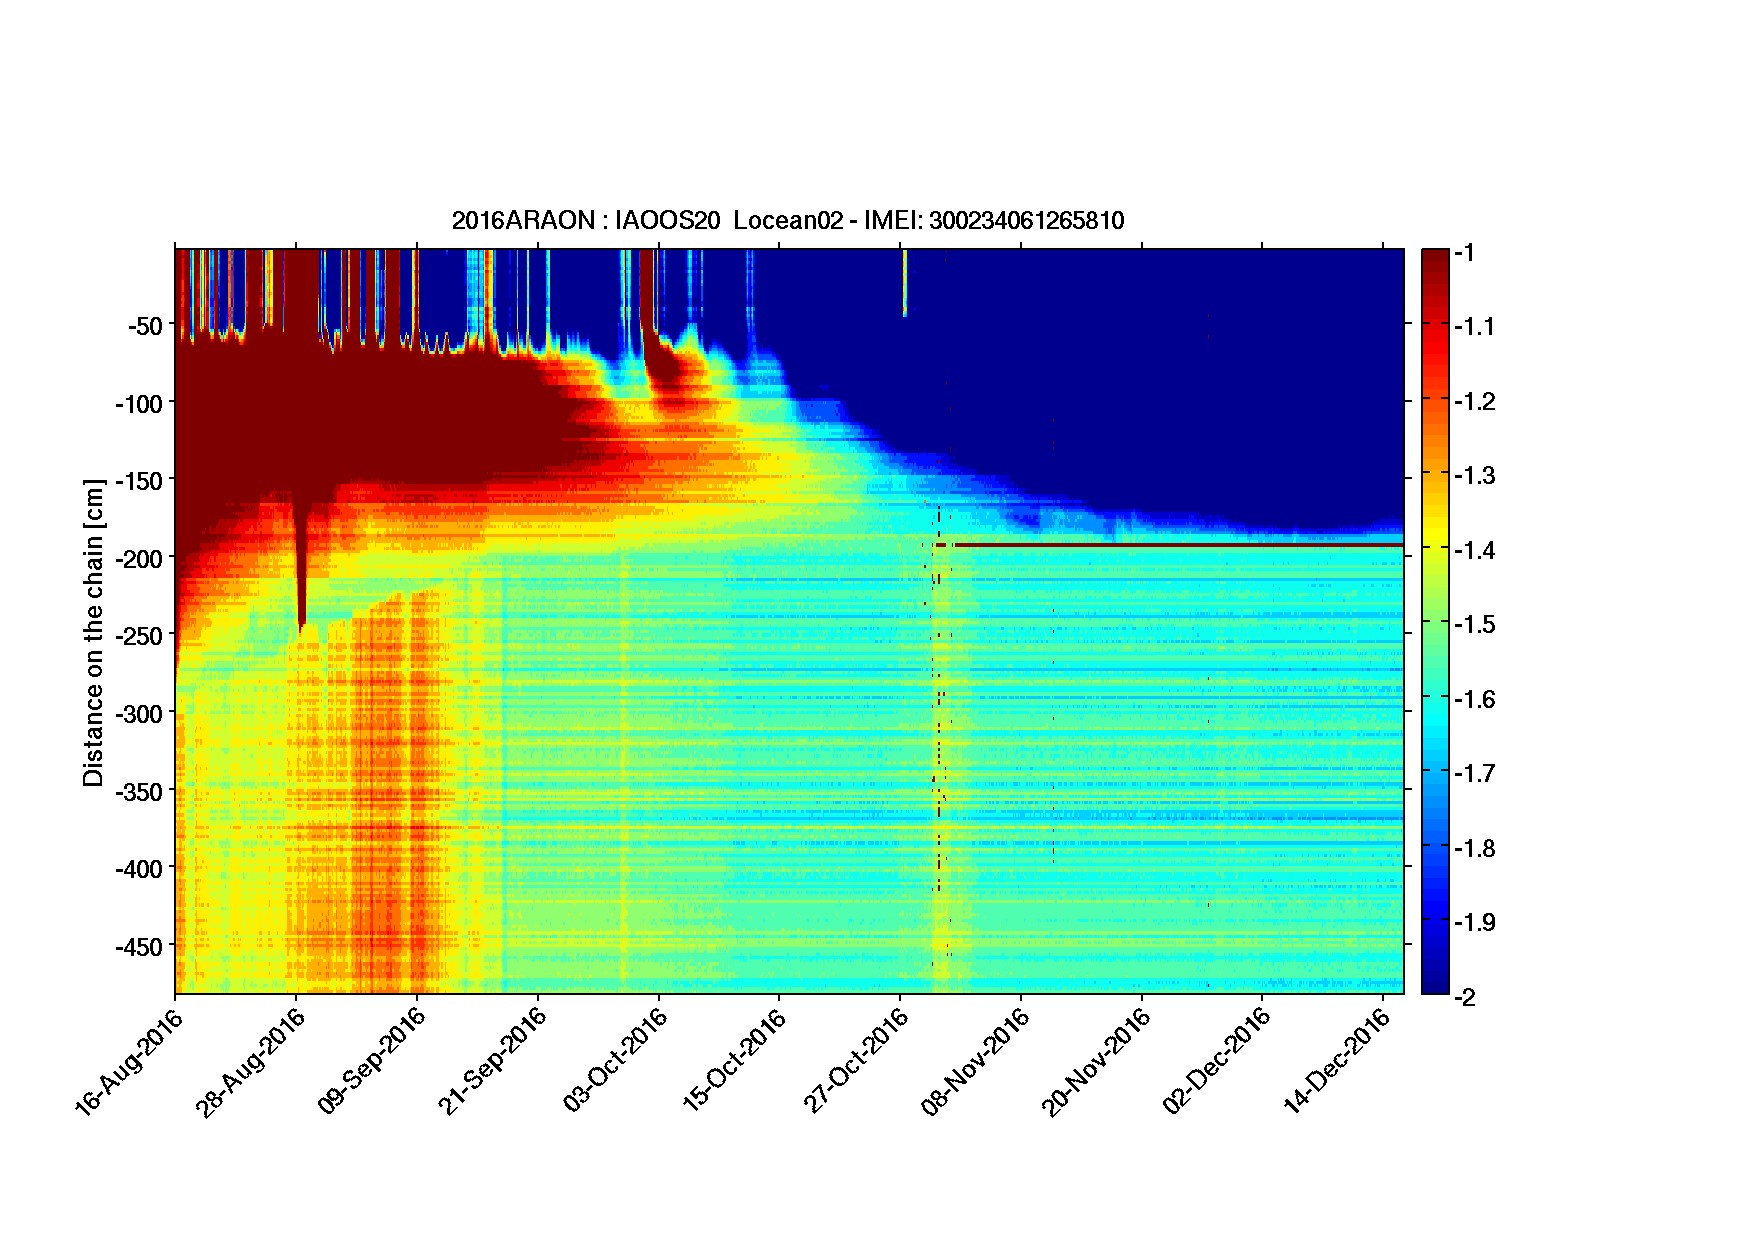Click the -450 y-axis tick label
Image resolution: width=1756 pixels, height=1243 pixels.
click(x=139, y=946)
